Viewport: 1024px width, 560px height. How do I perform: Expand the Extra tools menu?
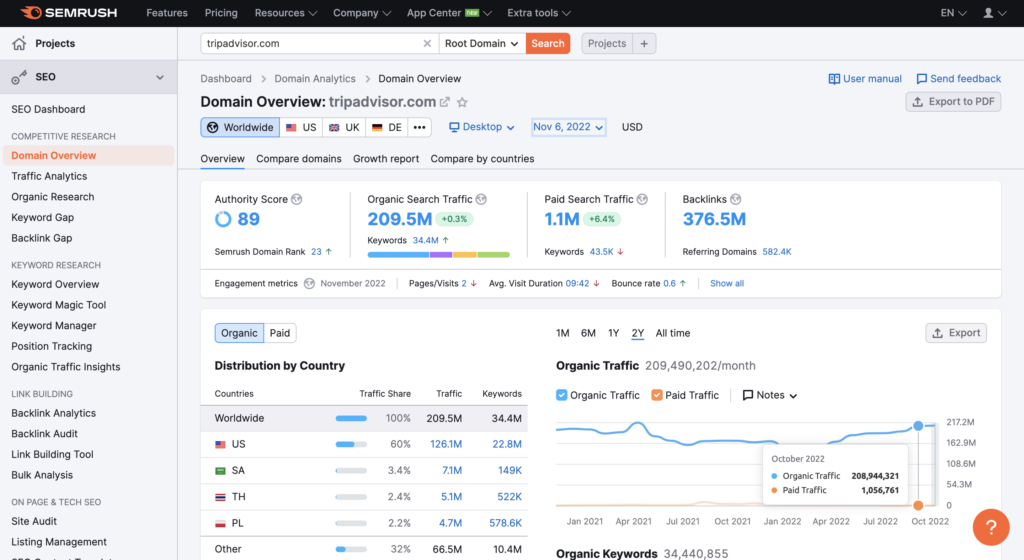[x=539, y=13]
